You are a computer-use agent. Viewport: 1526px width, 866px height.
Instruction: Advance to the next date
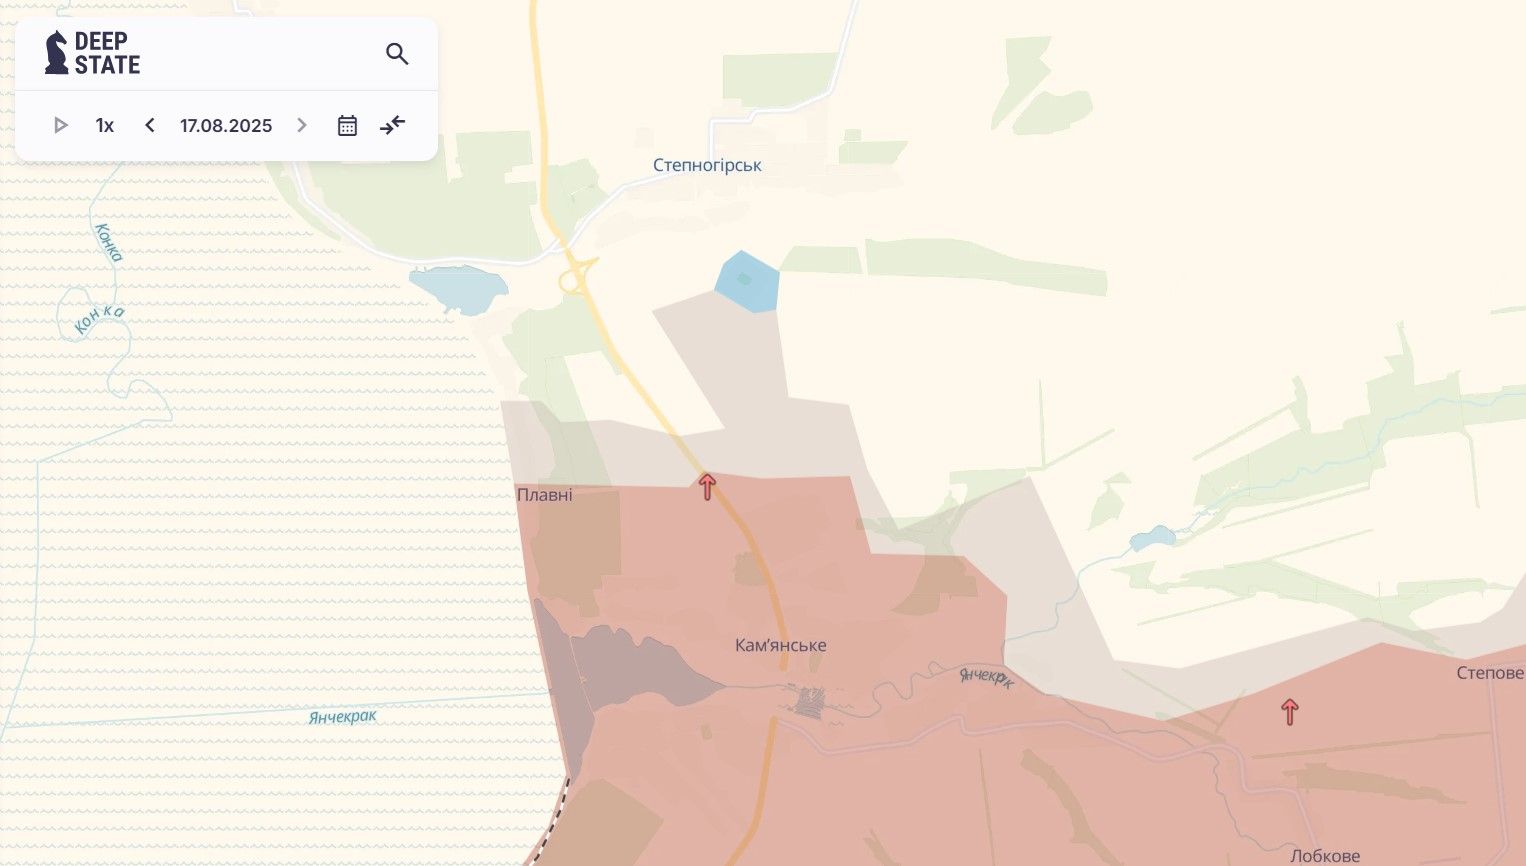tap(301, 125)
